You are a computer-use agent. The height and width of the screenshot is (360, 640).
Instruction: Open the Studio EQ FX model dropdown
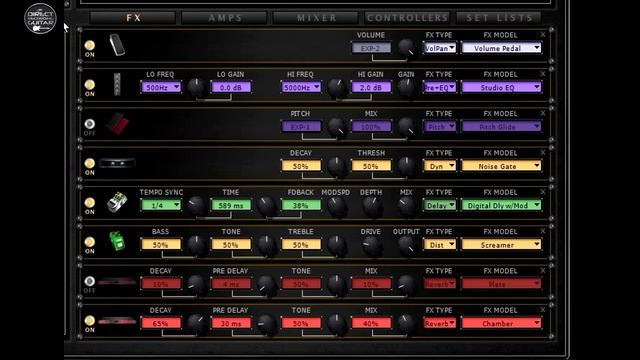(x=501, y=87)
